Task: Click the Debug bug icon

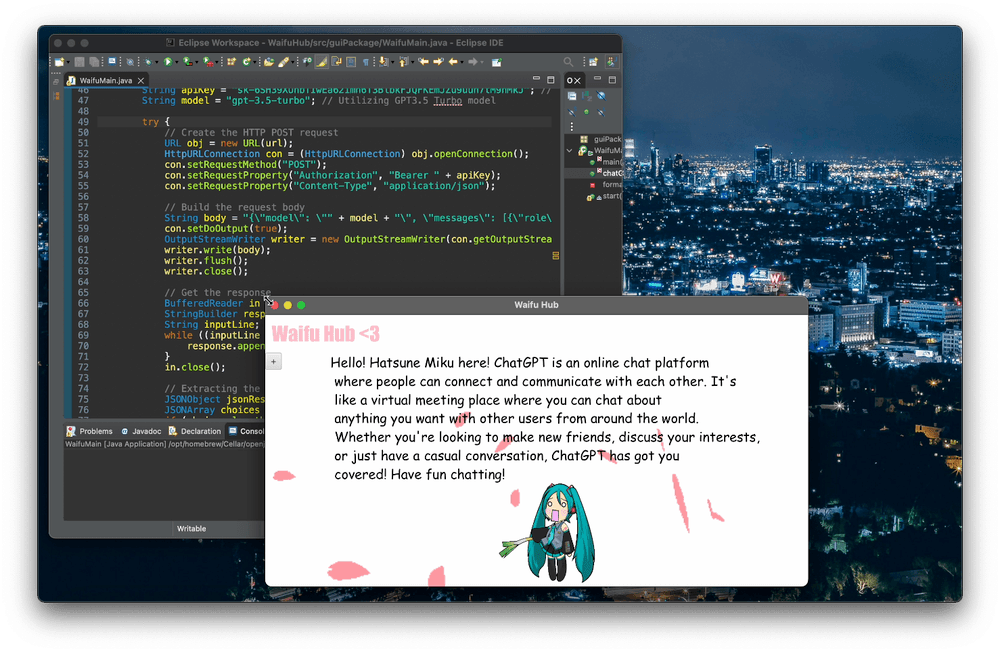Action: [148, 62]
